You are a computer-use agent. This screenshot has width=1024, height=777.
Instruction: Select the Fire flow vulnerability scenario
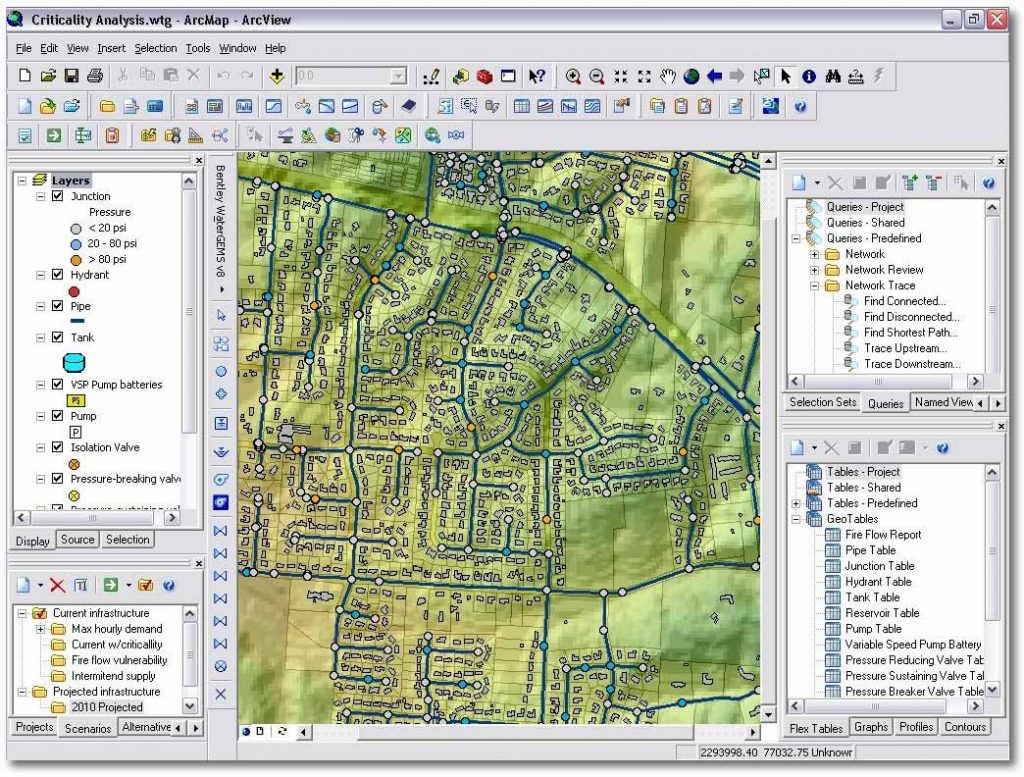pyautogui.click(x=119, y=660)
